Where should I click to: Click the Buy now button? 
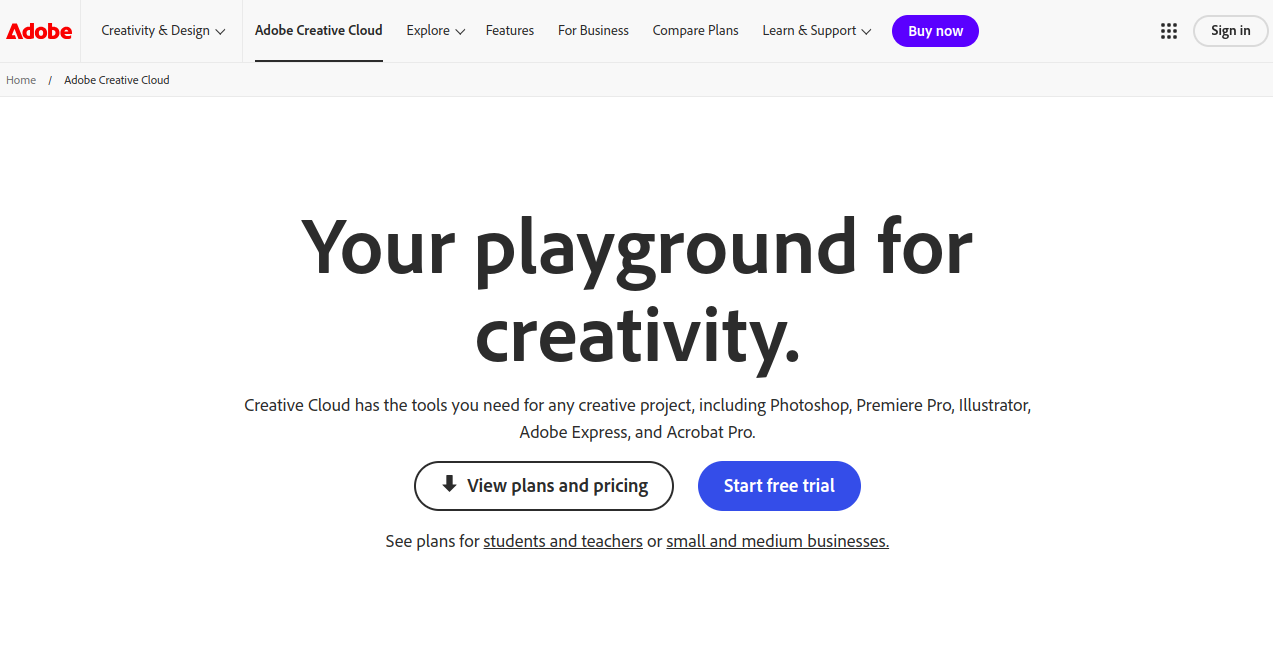[935, 31]
